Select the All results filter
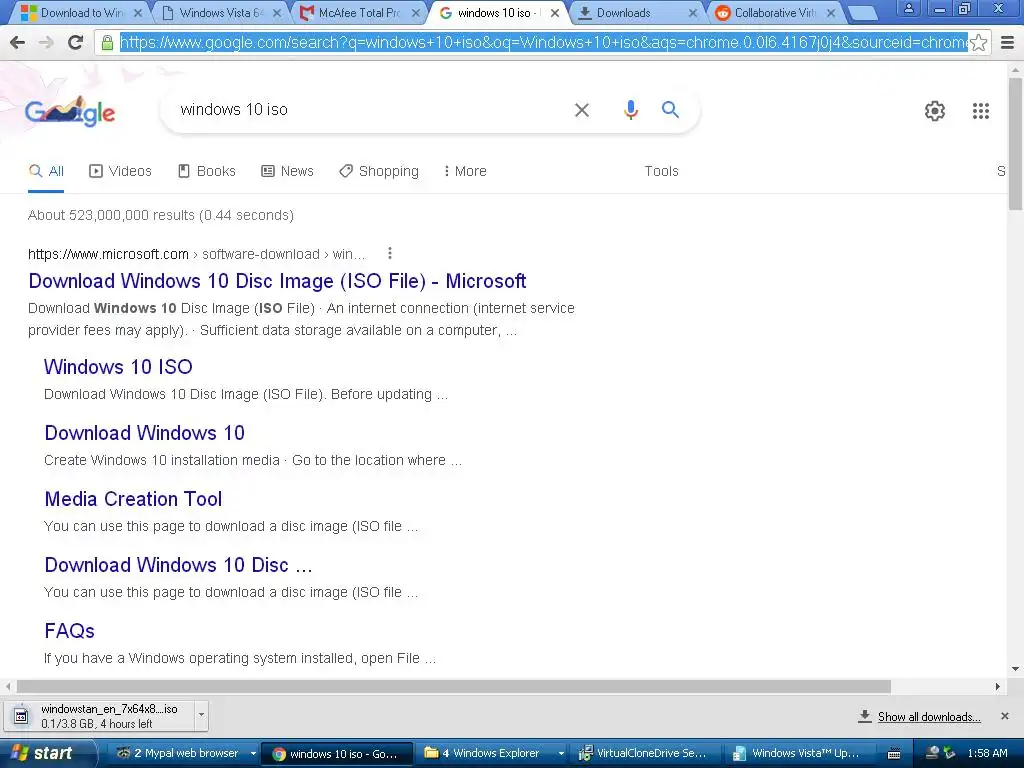 [46, 171]
